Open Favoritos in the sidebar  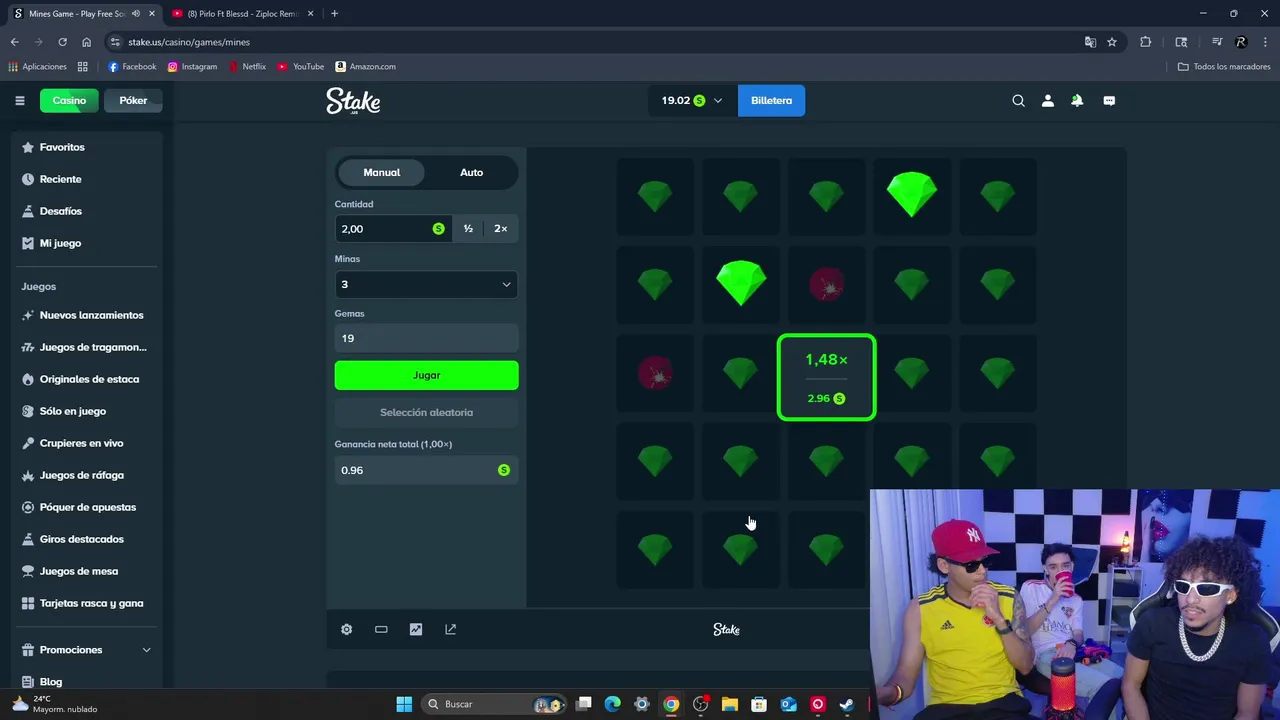(x=87, y=147)
